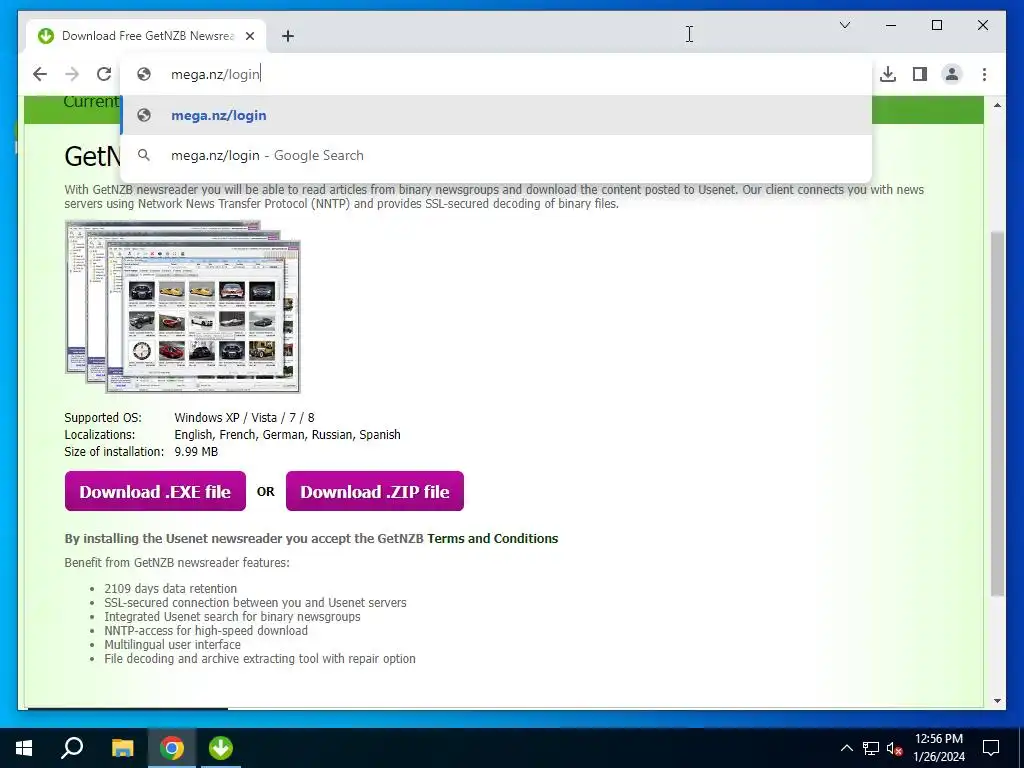Open a new tab with the plus button
Image resolution: width=1024 pixels, height=768 pixels.
point(287,36)
